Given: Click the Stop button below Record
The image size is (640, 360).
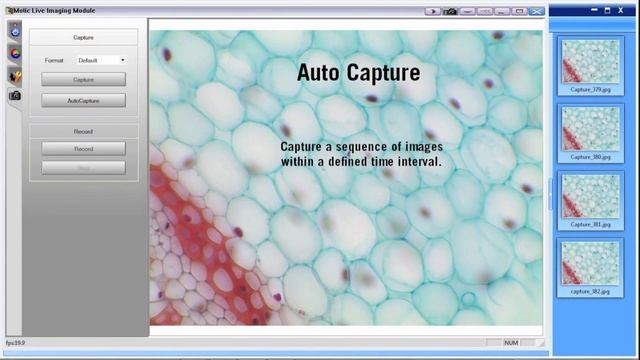Looking at the screenshot, I should (83, 168).
